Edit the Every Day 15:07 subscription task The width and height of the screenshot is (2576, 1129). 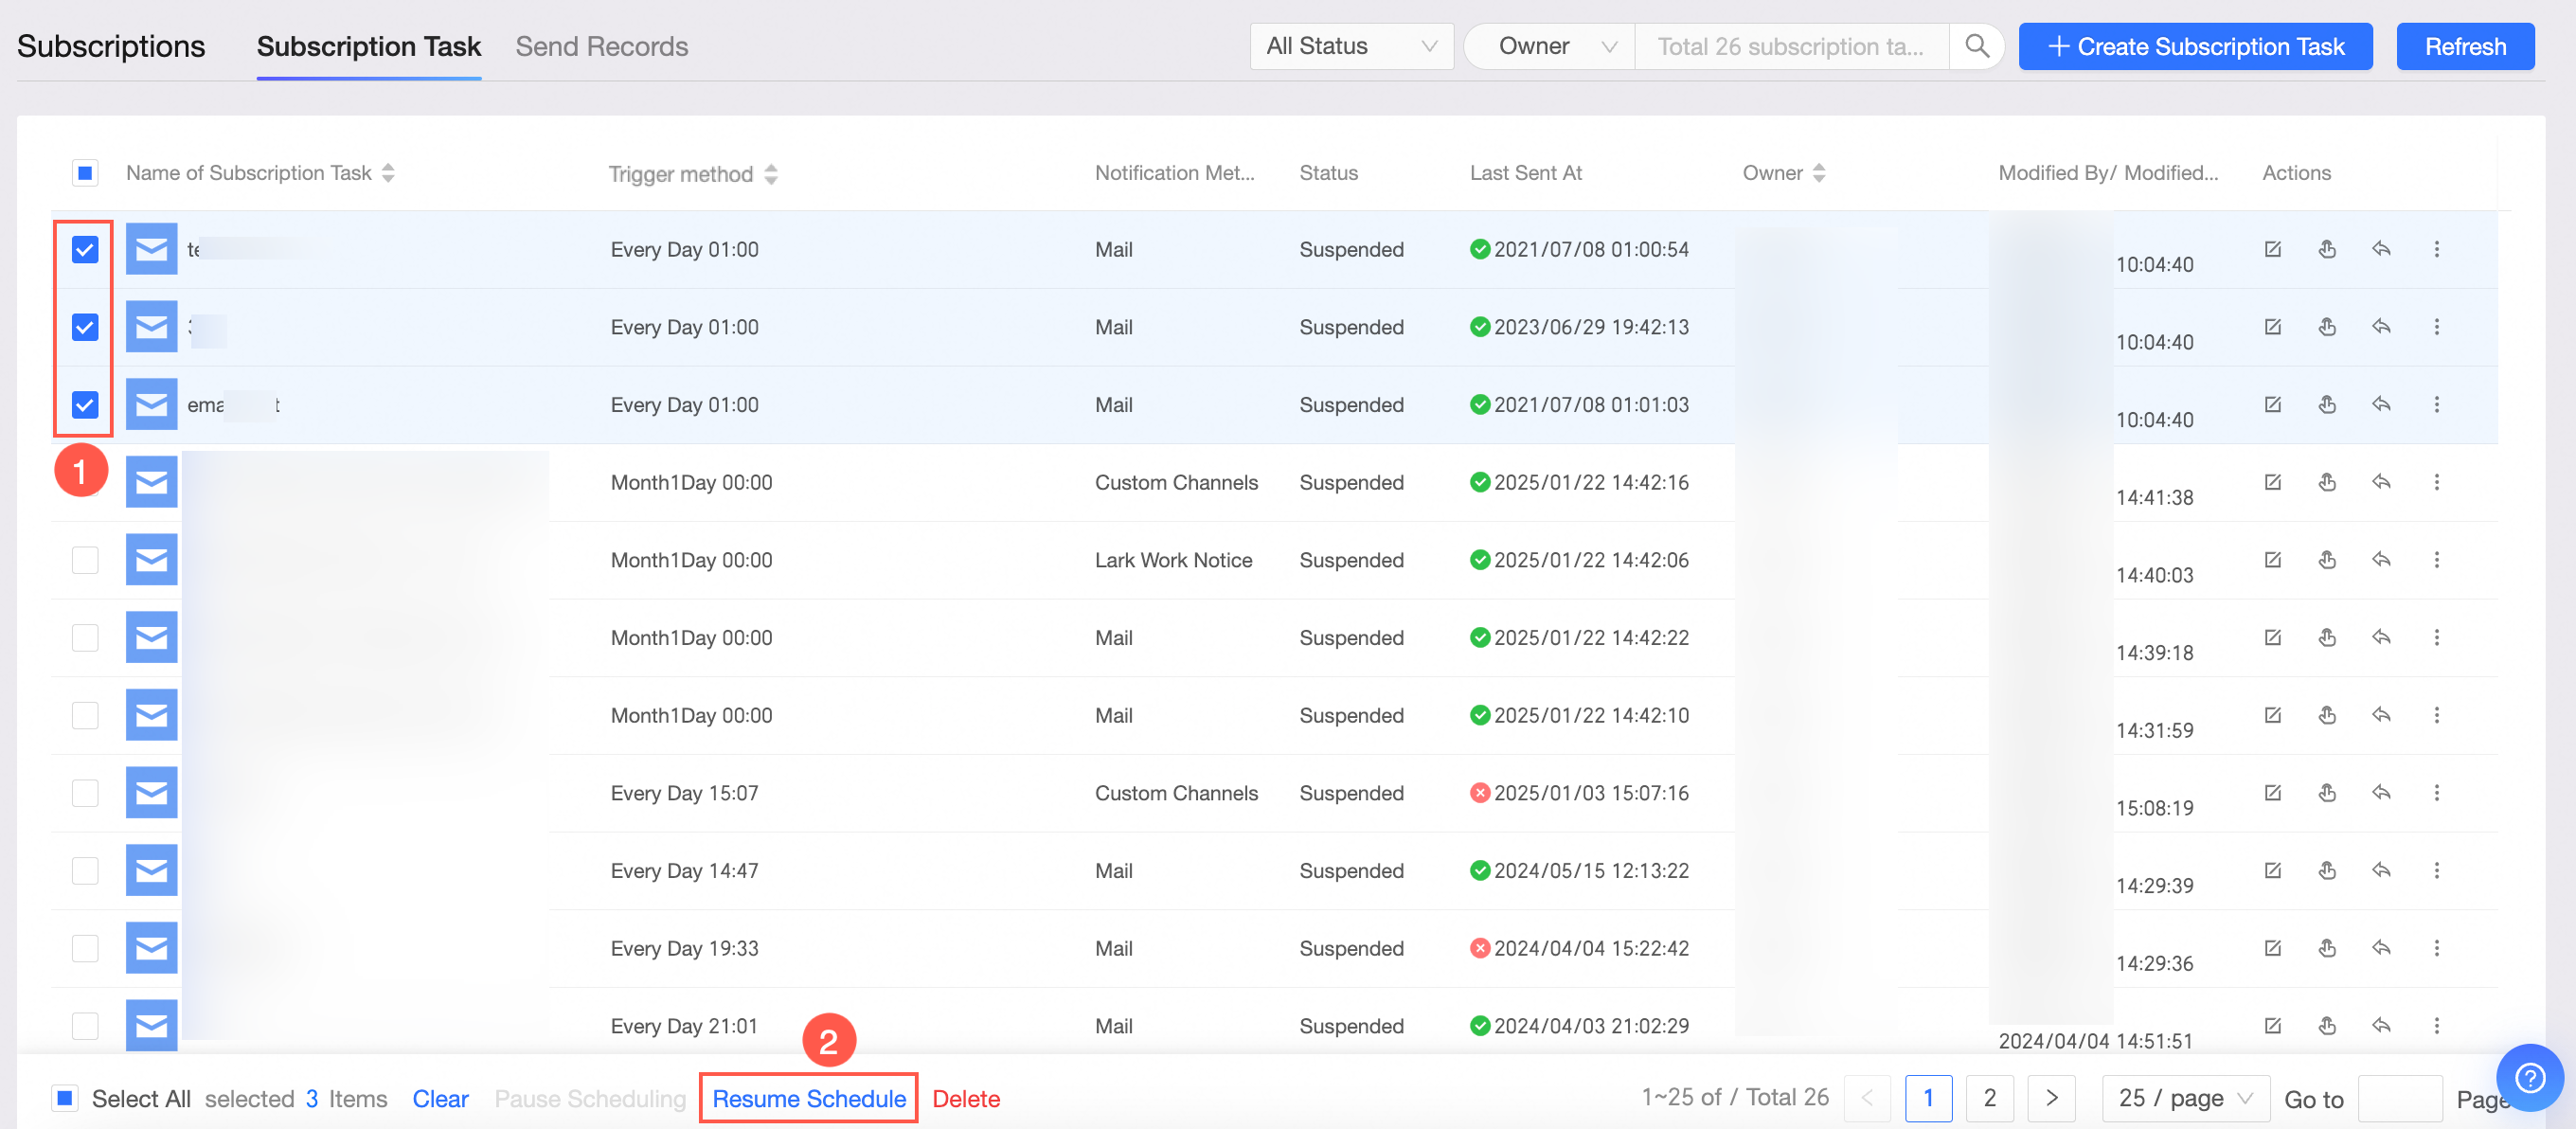point(2272,792)
